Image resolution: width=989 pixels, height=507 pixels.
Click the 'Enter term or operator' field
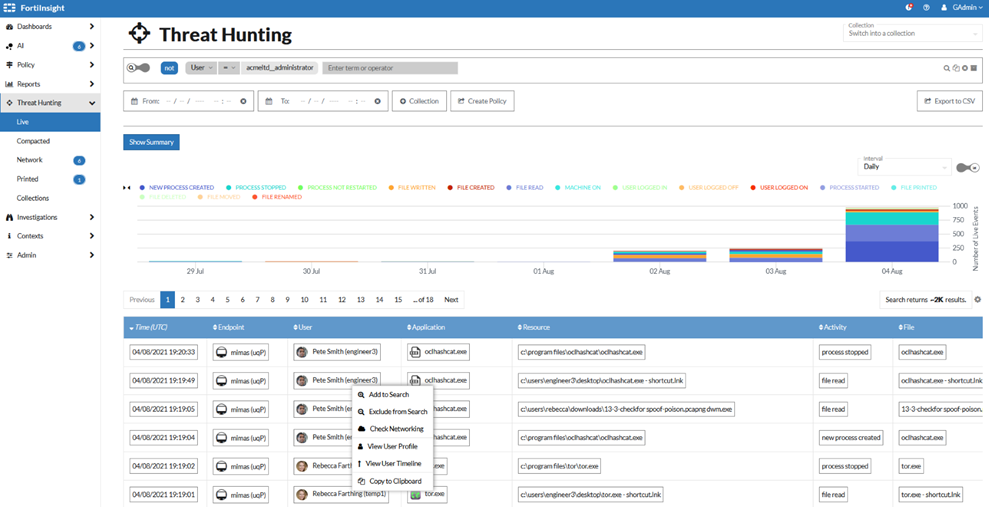[389, 68]
